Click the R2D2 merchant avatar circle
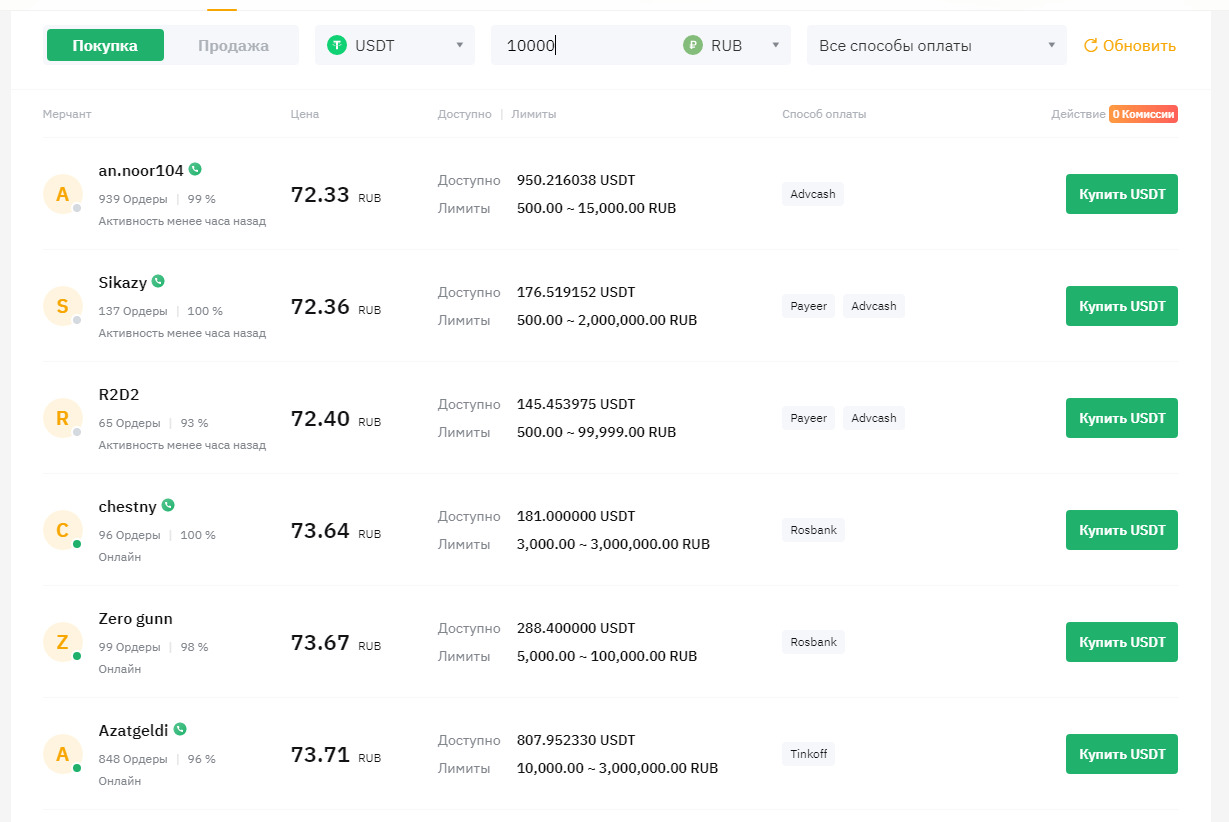Viewport: 1229px width, 822px height. click(62, 418)
